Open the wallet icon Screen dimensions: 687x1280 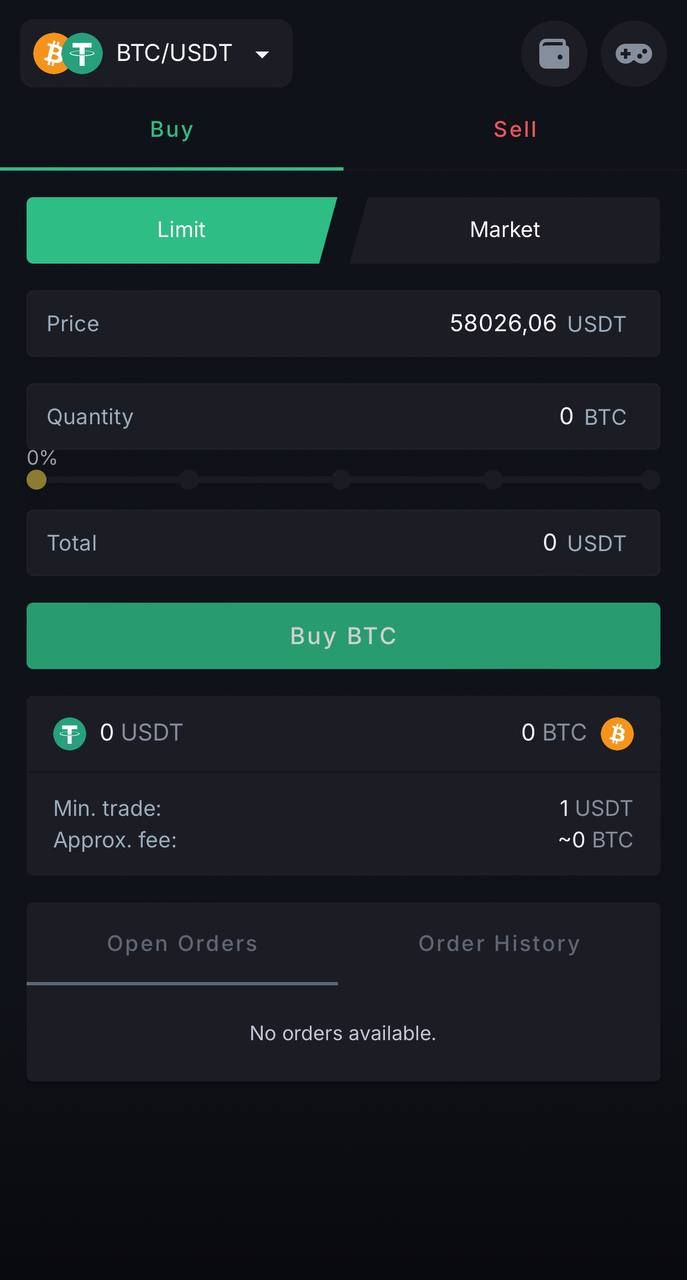[554, 53]
